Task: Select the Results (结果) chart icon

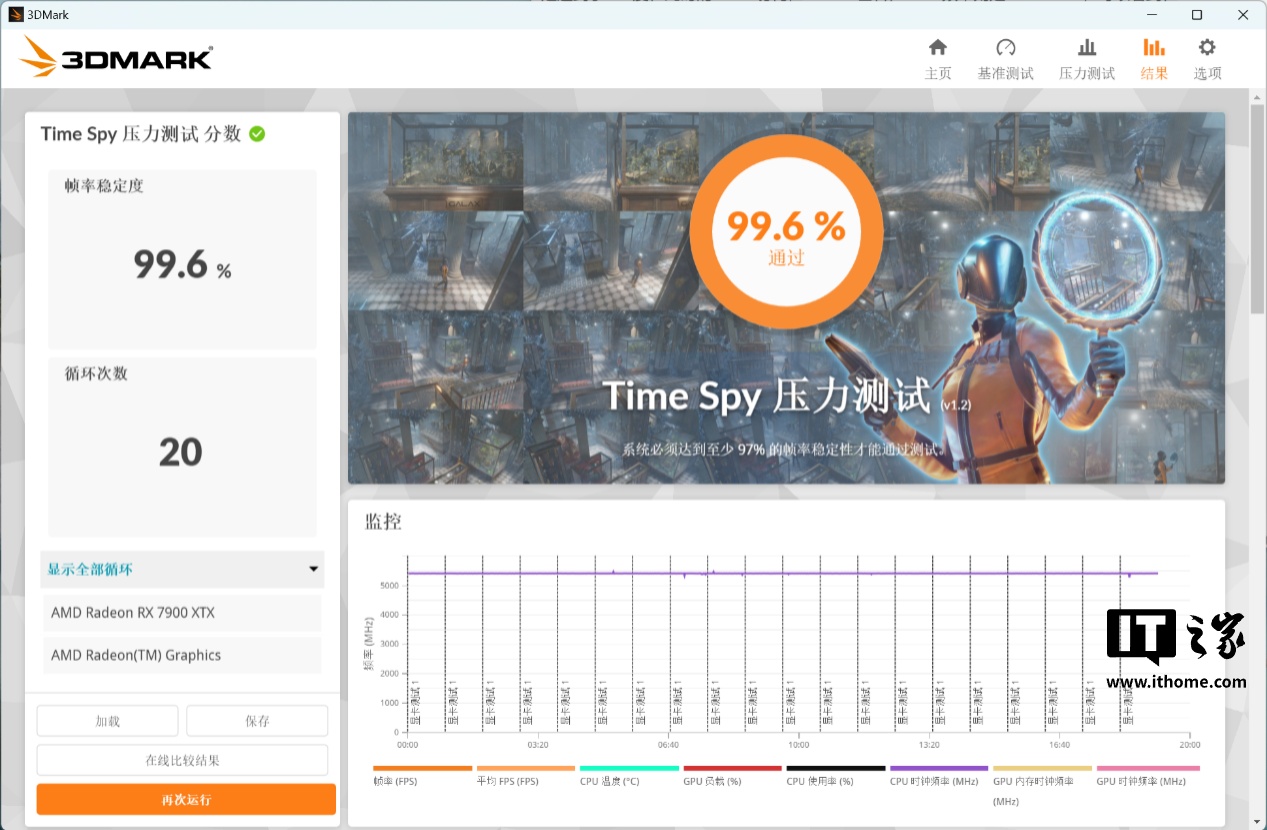Action: click(x=1153, y=48)
